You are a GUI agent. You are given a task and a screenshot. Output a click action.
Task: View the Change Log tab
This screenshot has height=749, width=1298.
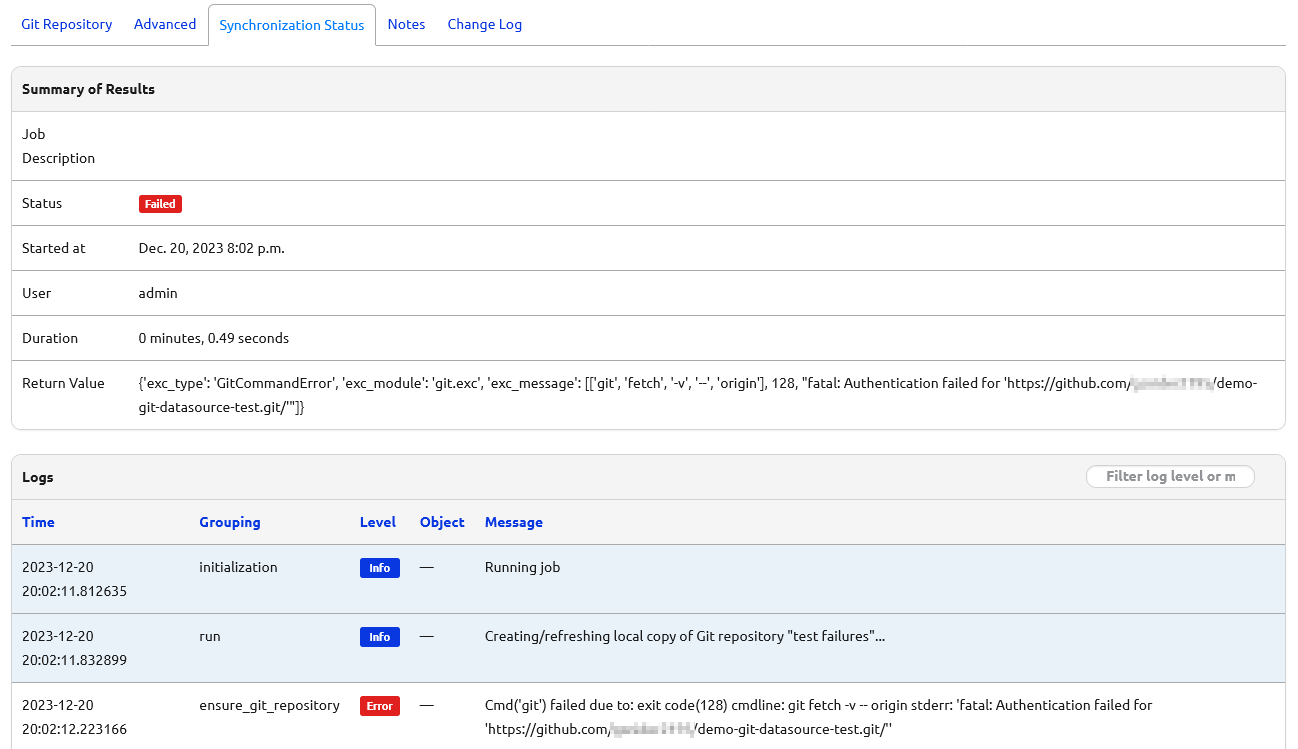click(x=484, y=24)
